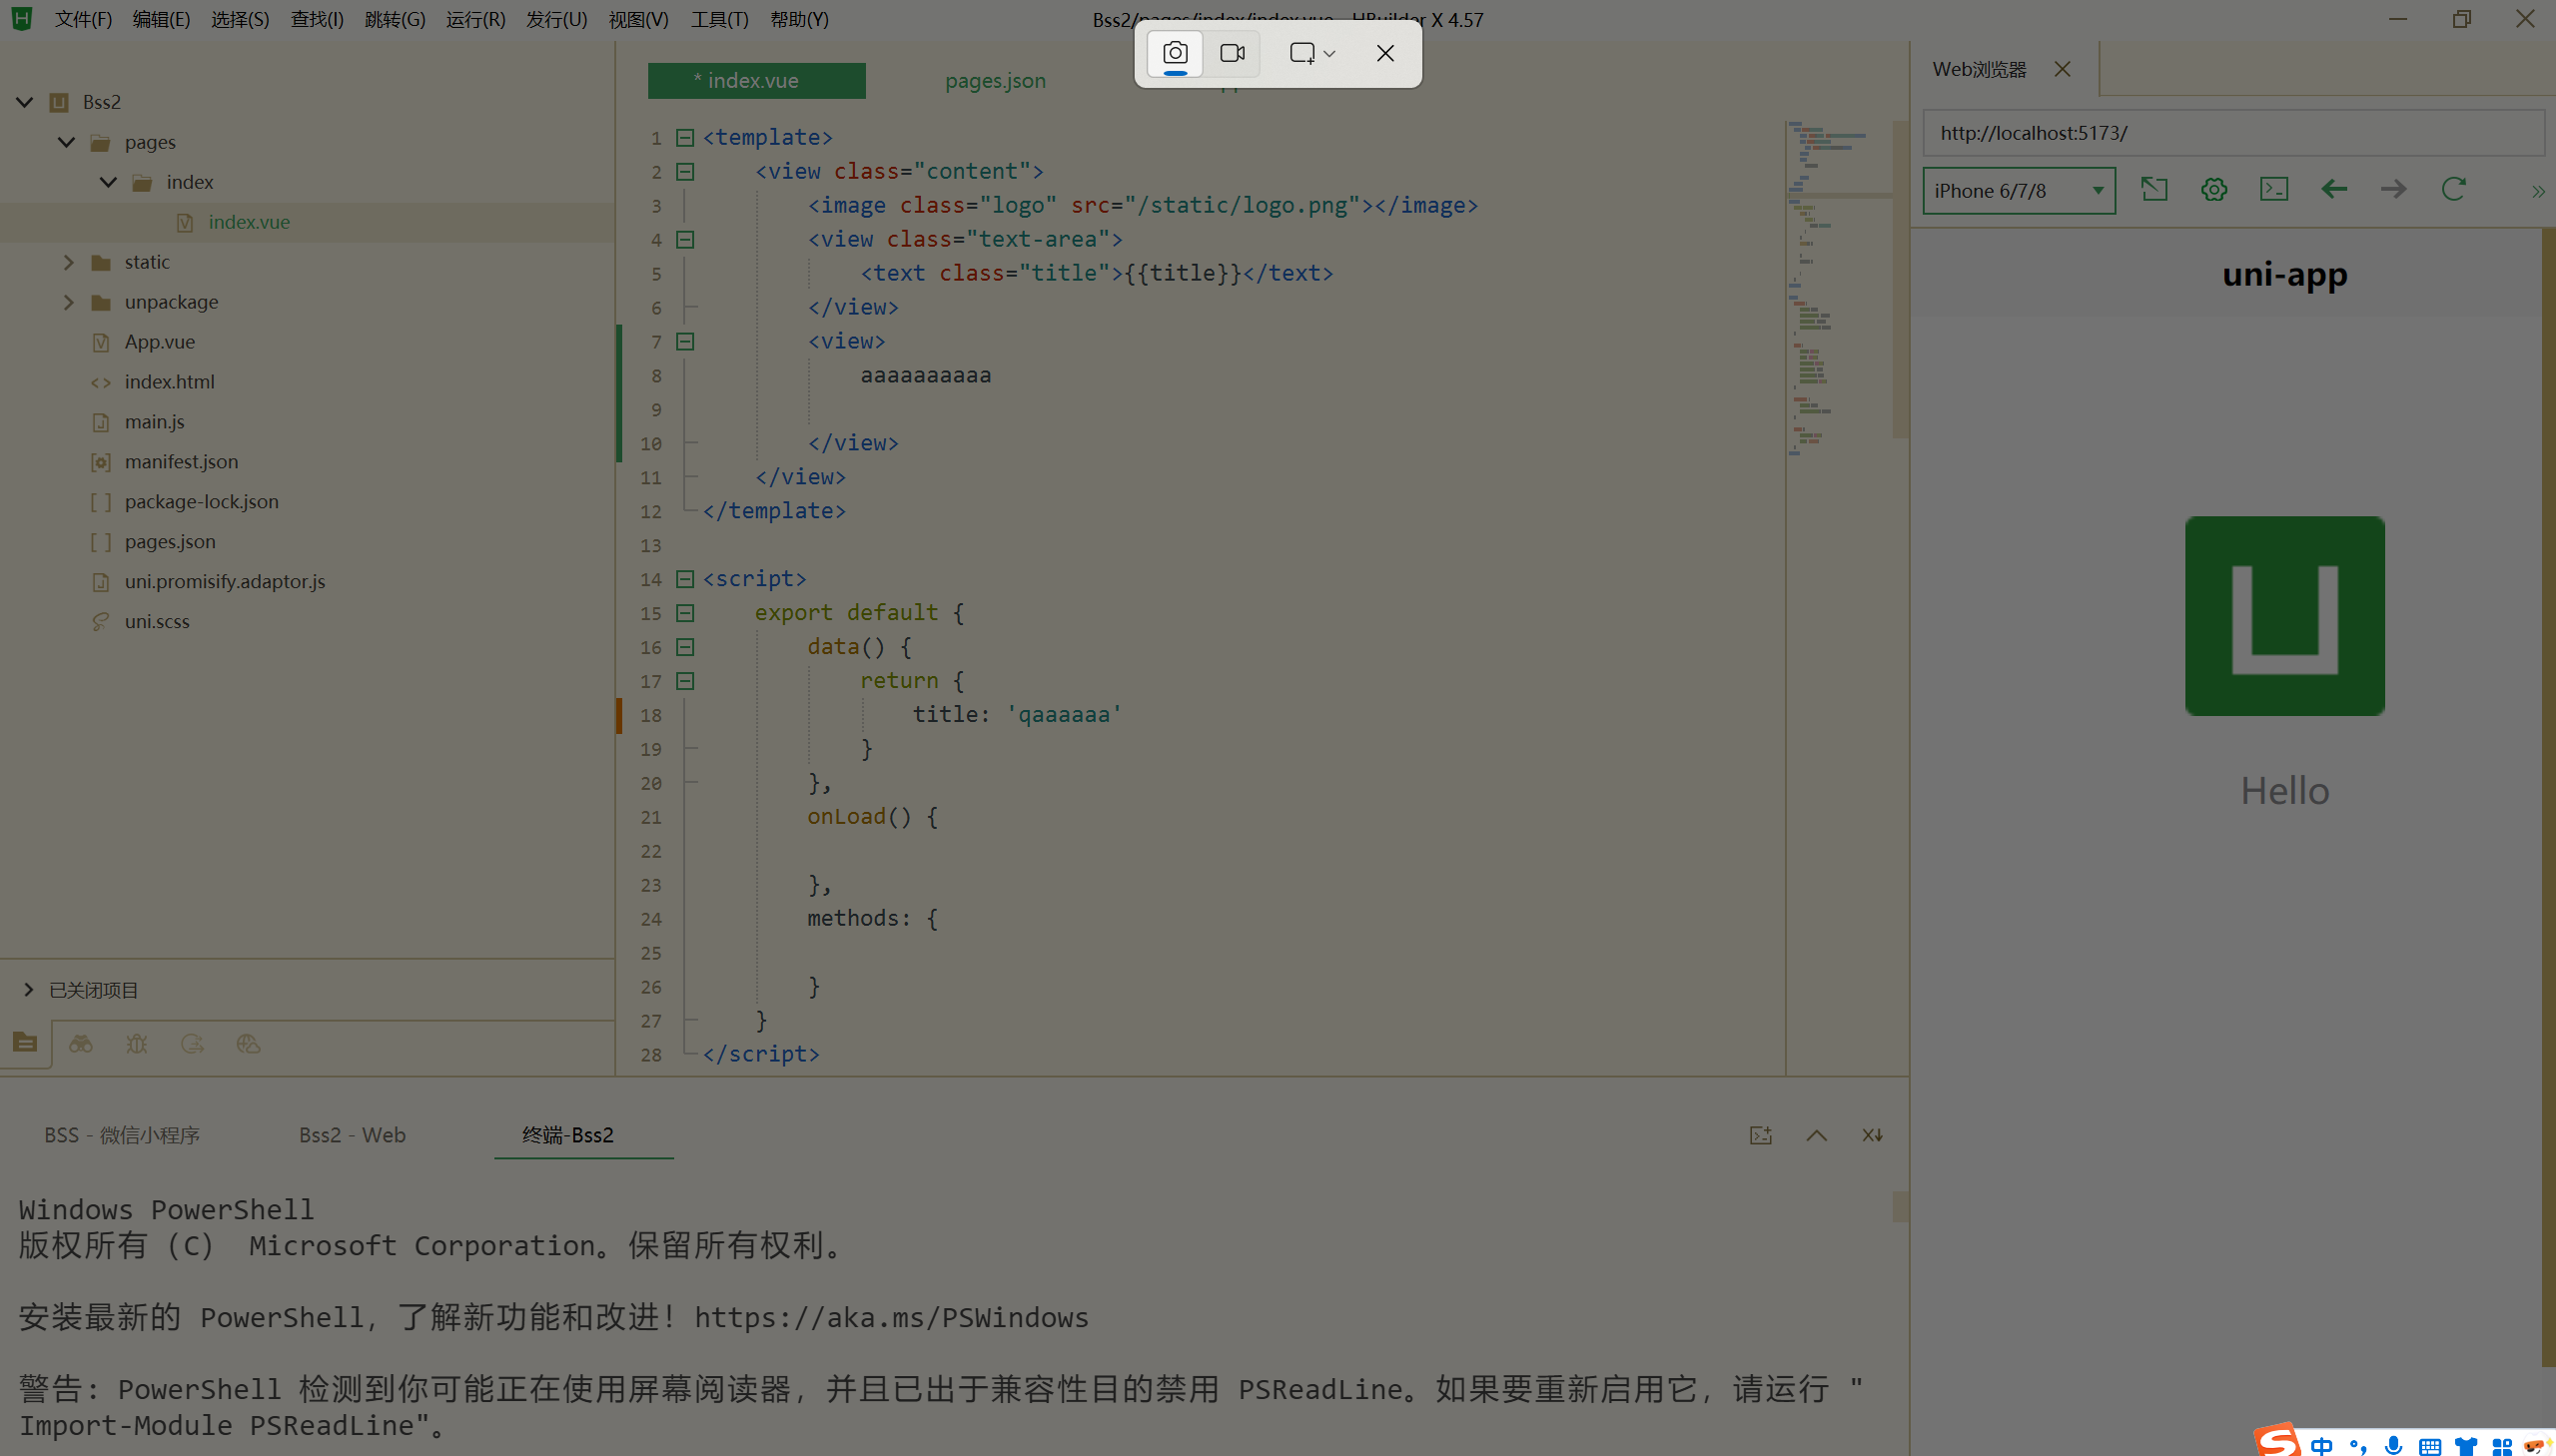Viewport: 2556px width, 1456px height.
Task: Expand the static folder
Action: click(x=68, y=262)
